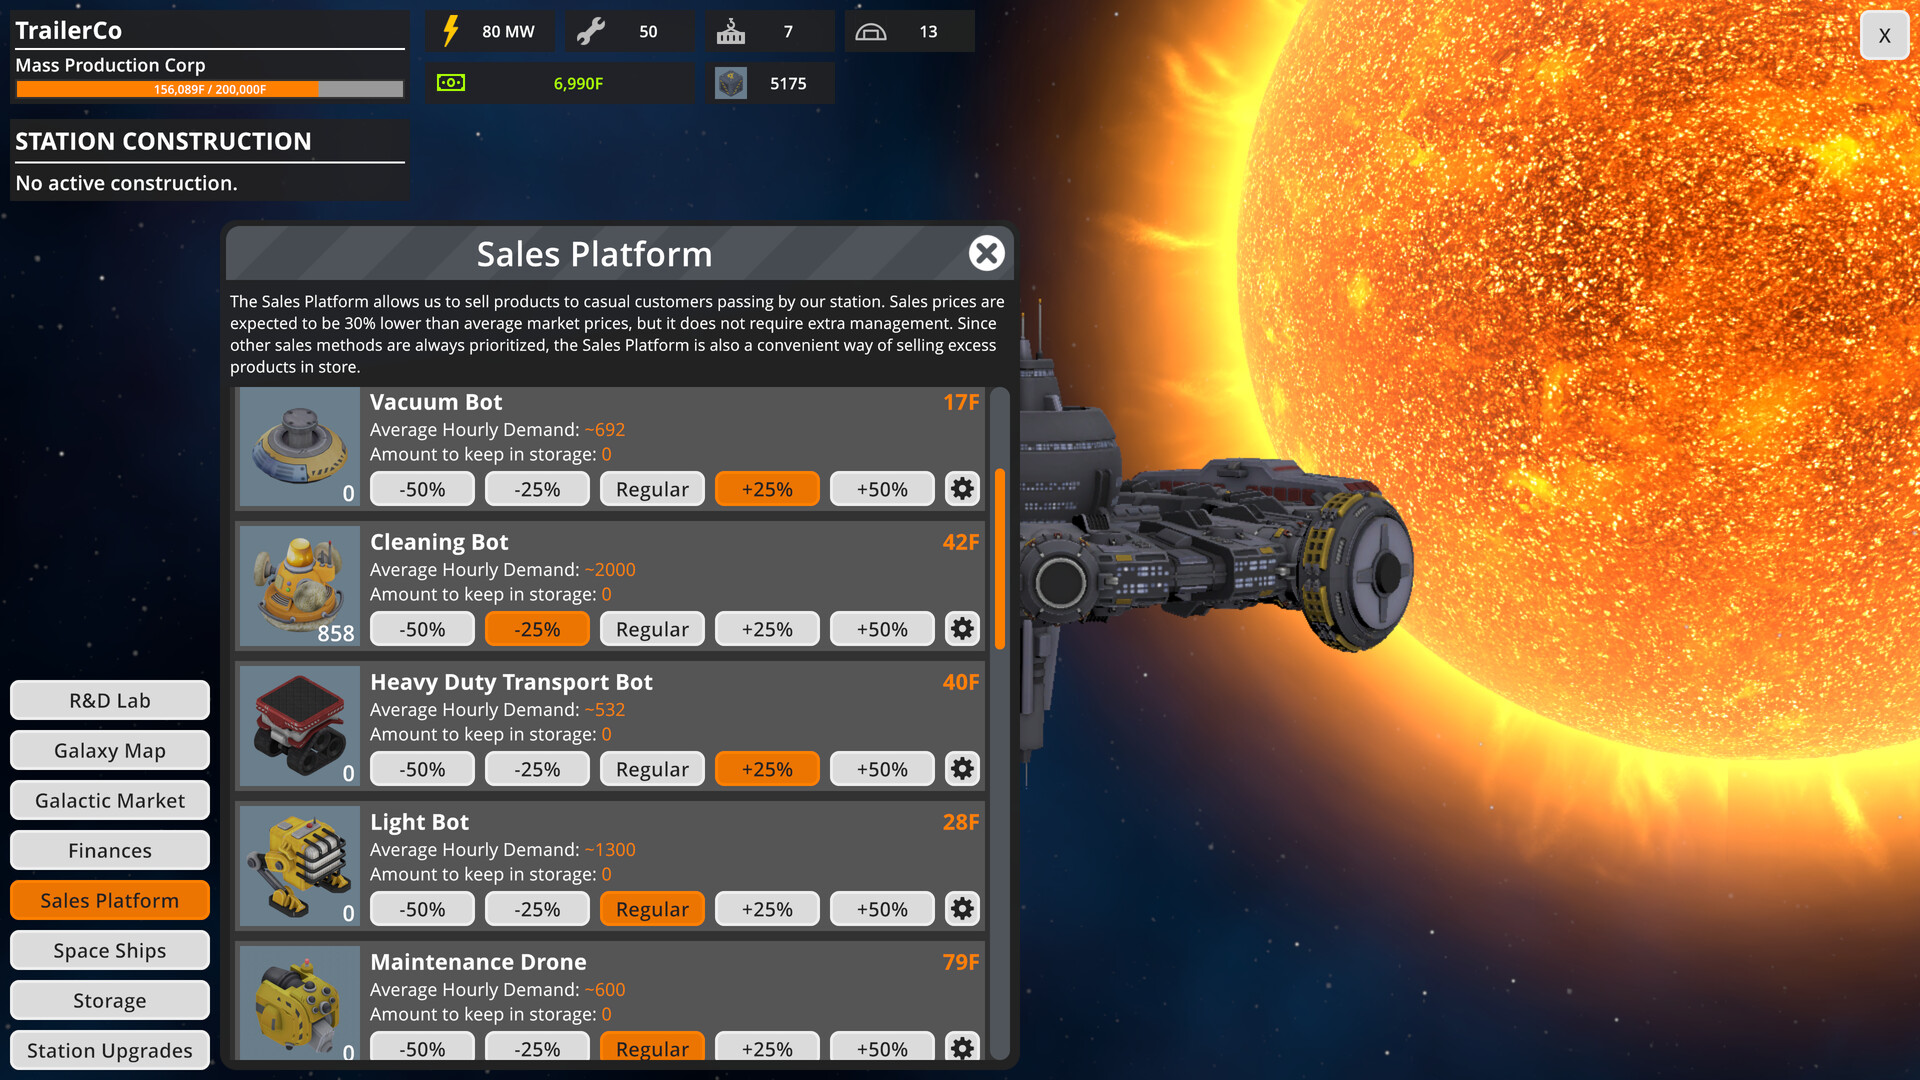Click the planet icon showing 5175
The image size is (1920, 1080).
tap(731, 83)
